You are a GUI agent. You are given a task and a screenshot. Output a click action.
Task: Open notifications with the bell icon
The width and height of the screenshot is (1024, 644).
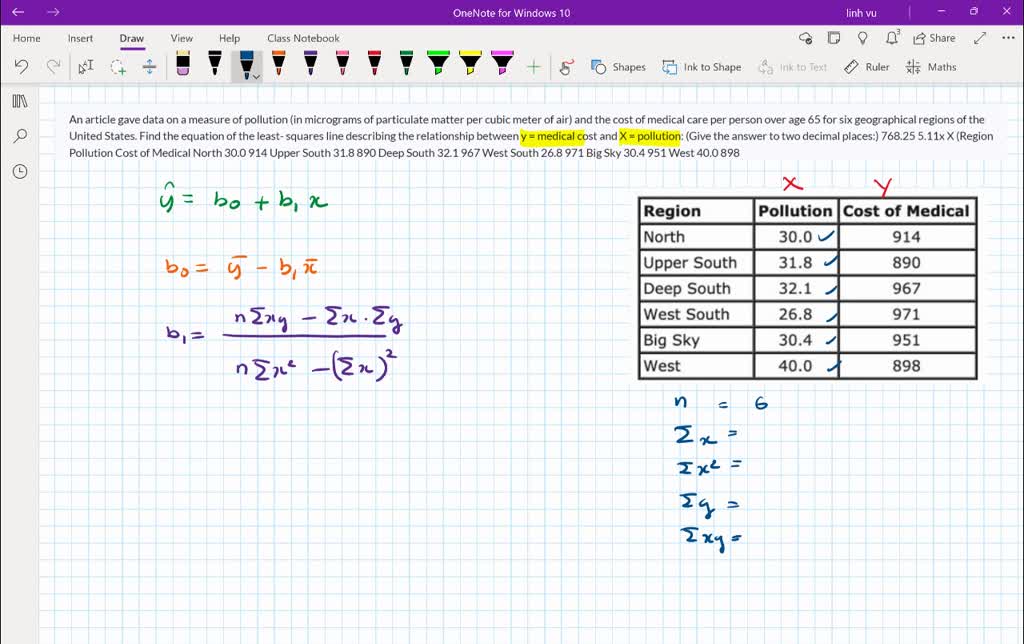click(891, 38)
